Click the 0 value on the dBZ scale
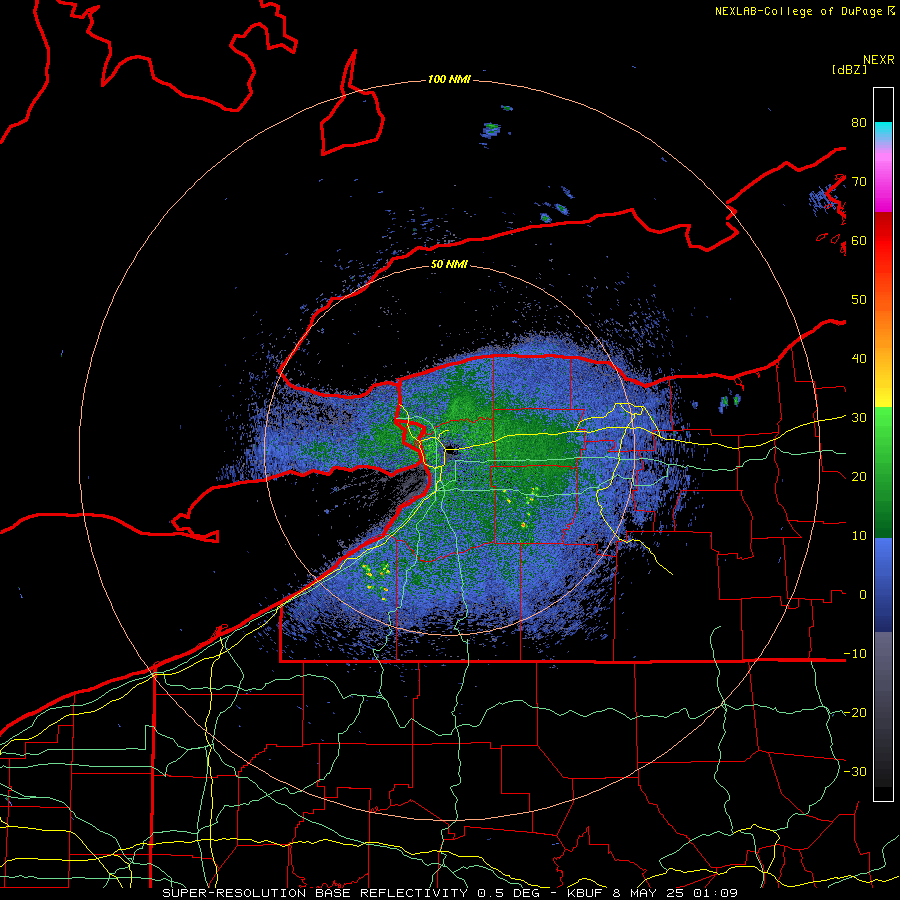 (863, 595)
